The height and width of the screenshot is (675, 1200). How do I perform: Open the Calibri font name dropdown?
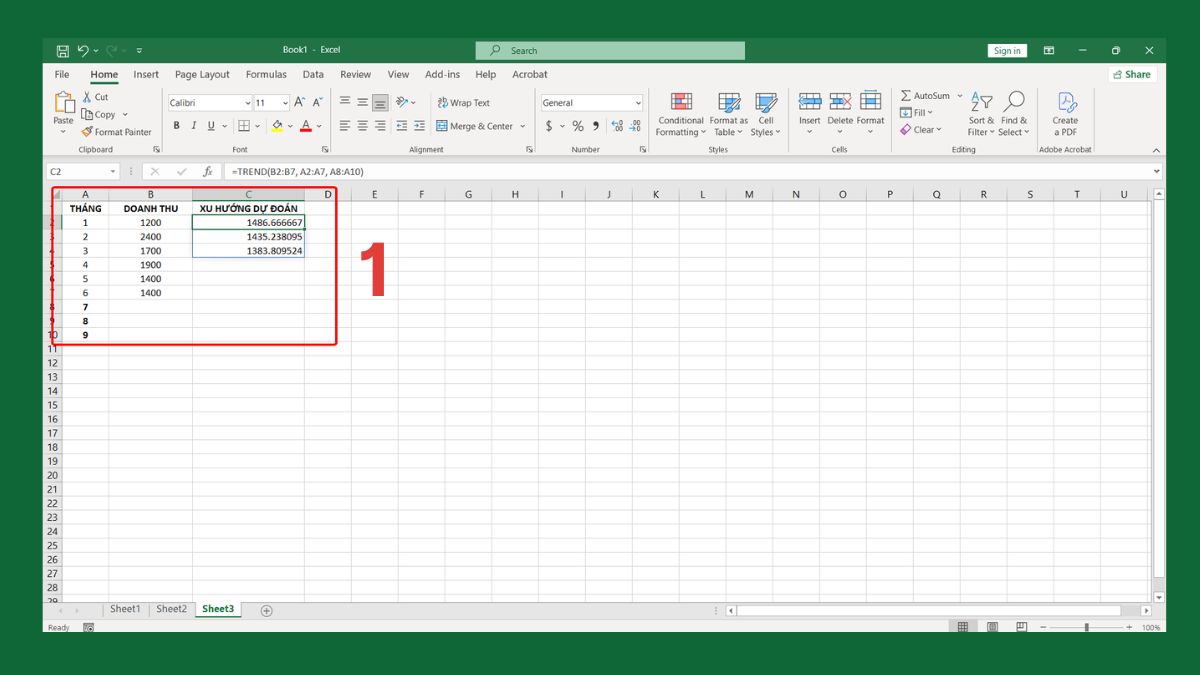tap(247, 103)
